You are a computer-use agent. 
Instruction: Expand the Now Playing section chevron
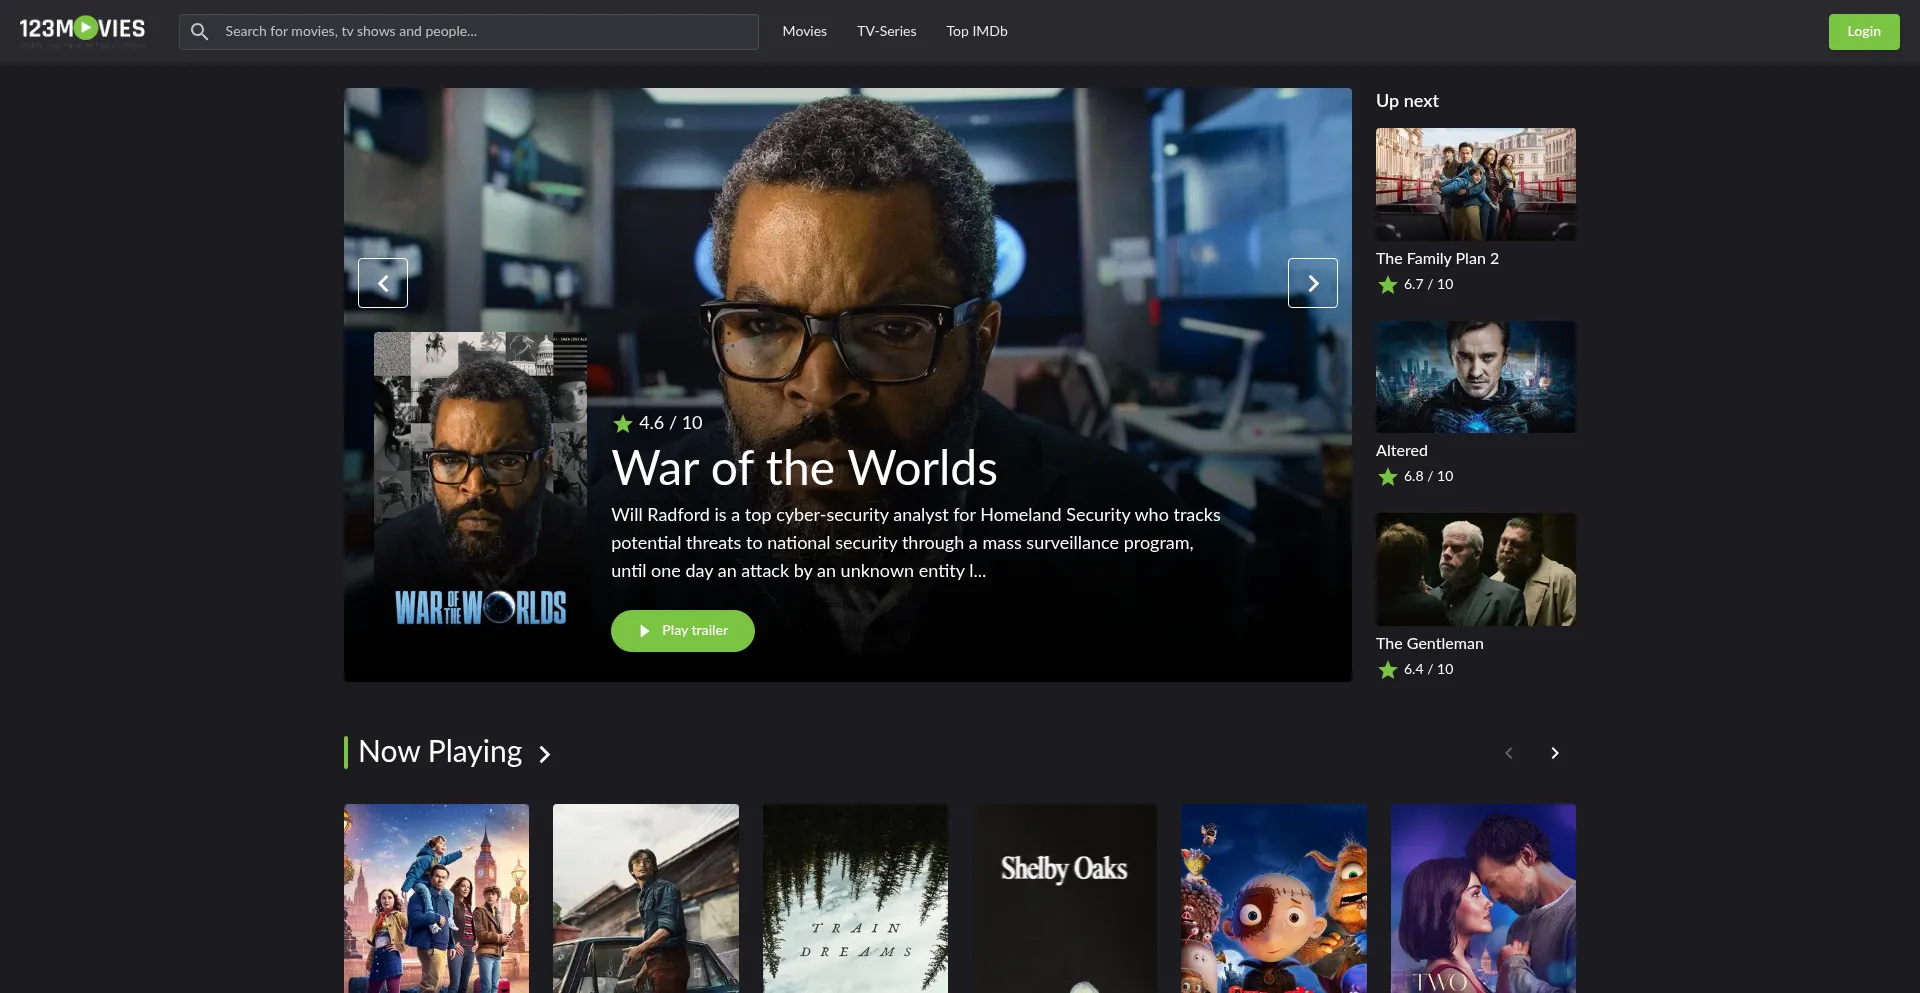545,754
